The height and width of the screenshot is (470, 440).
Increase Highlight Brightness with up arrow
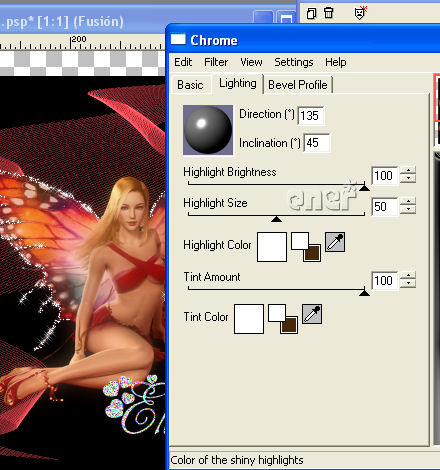(x=408, y=170)
